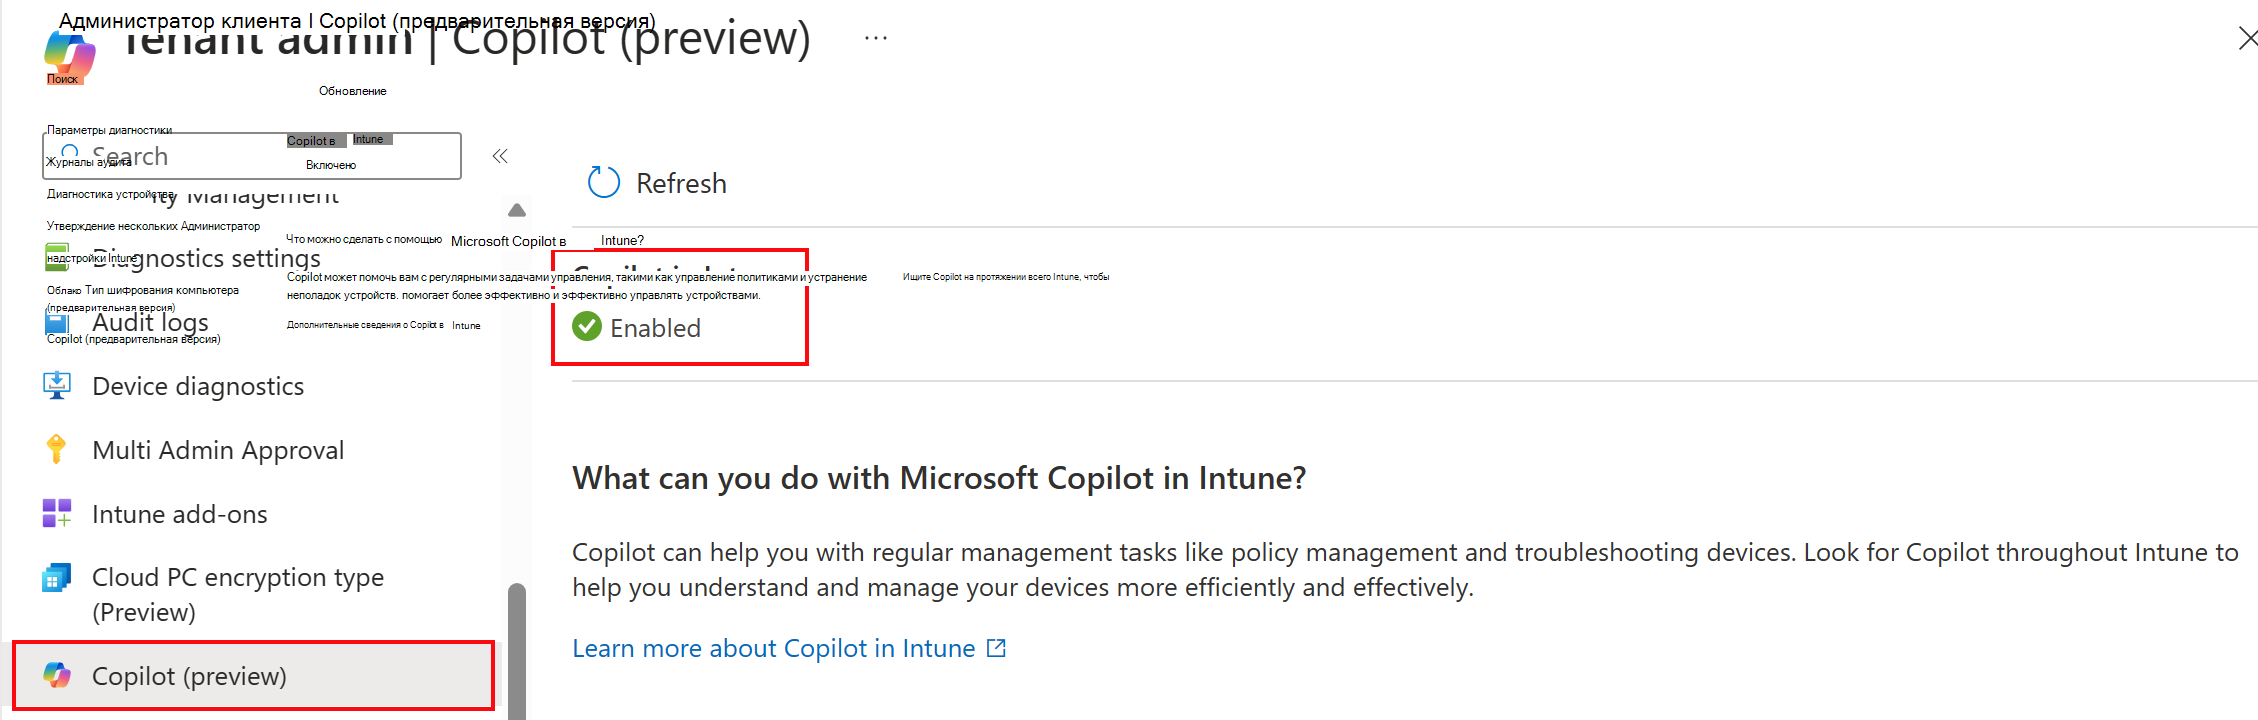Screen dimensions: 2258x720
Task: Close the Copilot (preview) blade
Action: [x=2247, y=38]
